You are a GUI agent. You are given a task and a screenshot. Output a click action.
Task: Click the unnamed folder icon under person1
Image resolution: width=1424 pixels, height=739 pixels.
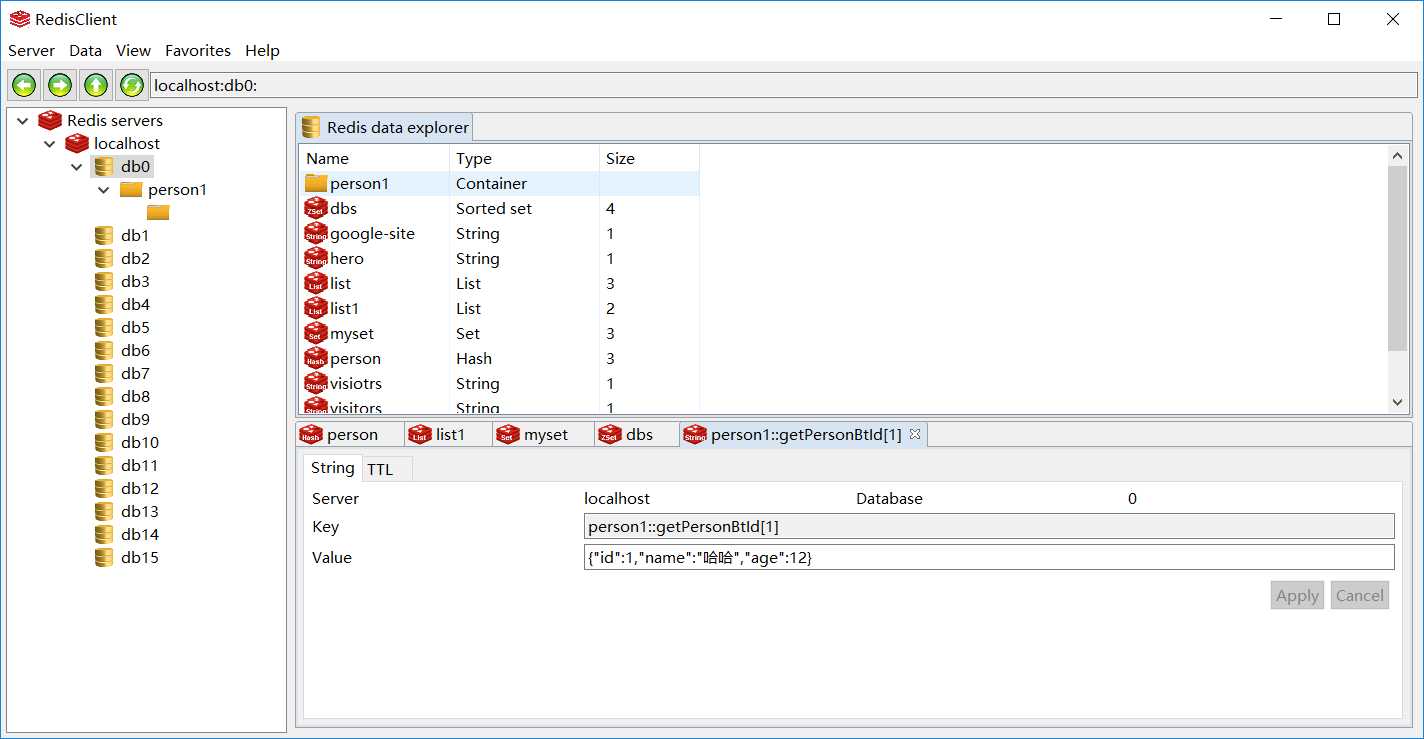pos(158,212)
